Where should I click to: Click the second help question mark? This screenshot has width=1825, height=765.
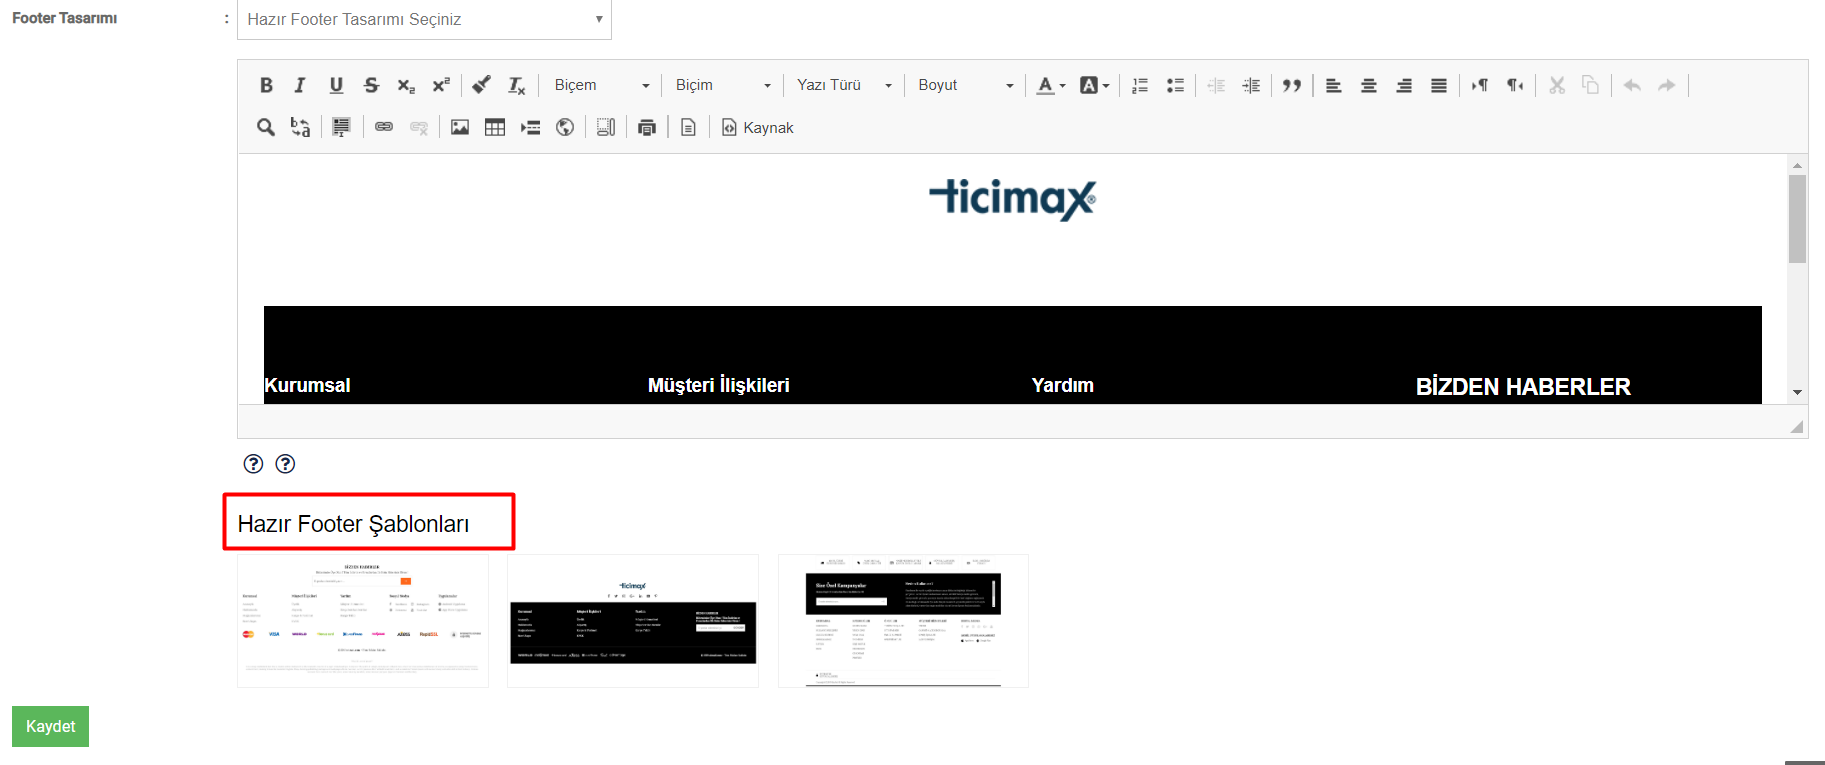[x=286, y=464]
